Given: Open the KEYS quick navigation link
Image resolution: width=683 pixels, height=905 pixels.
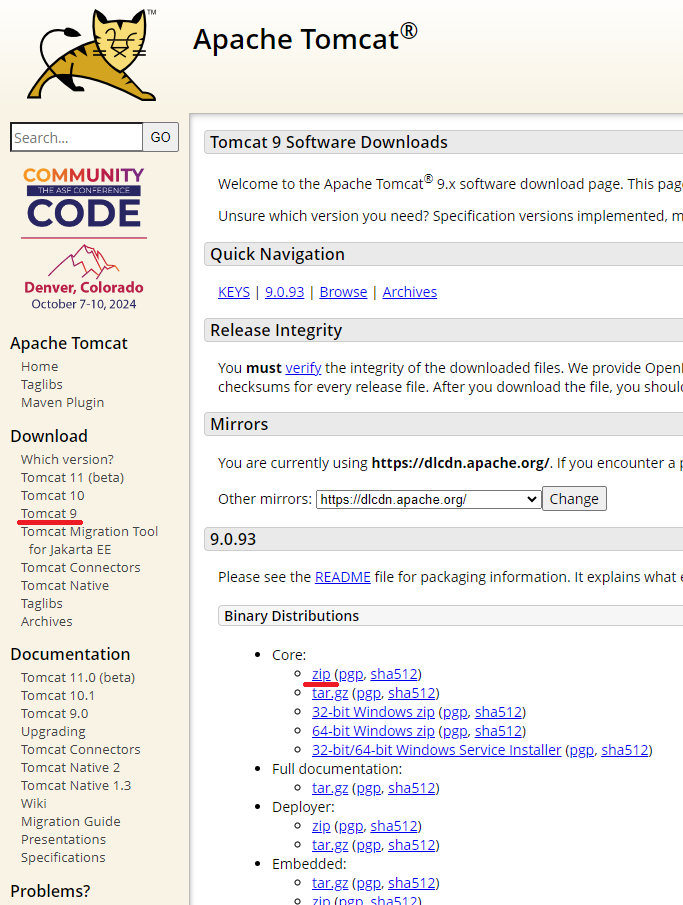Looking at the screenshot, I should (234, 292).
